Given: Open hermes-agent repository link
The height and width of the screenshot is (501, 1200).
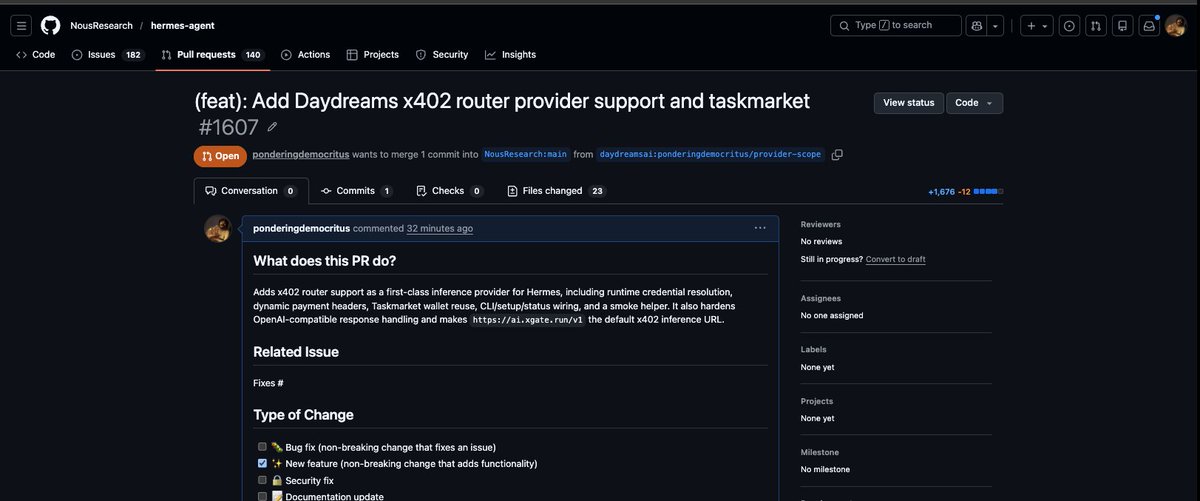Looking at the screenshot, I should coord(183,26).
